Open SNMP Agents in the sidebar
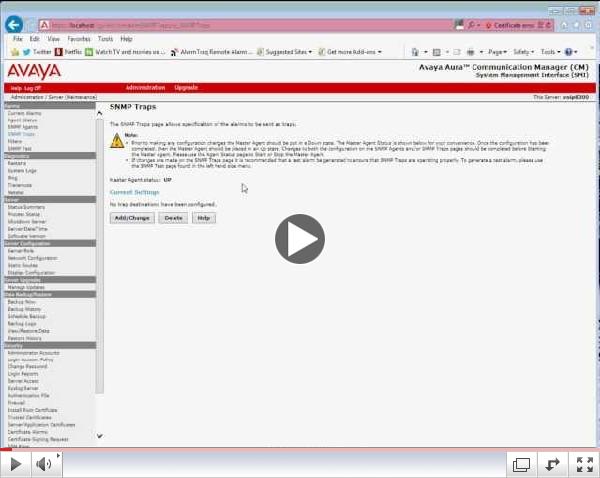This screenshot has width=600, height=478. pos(23,127)
